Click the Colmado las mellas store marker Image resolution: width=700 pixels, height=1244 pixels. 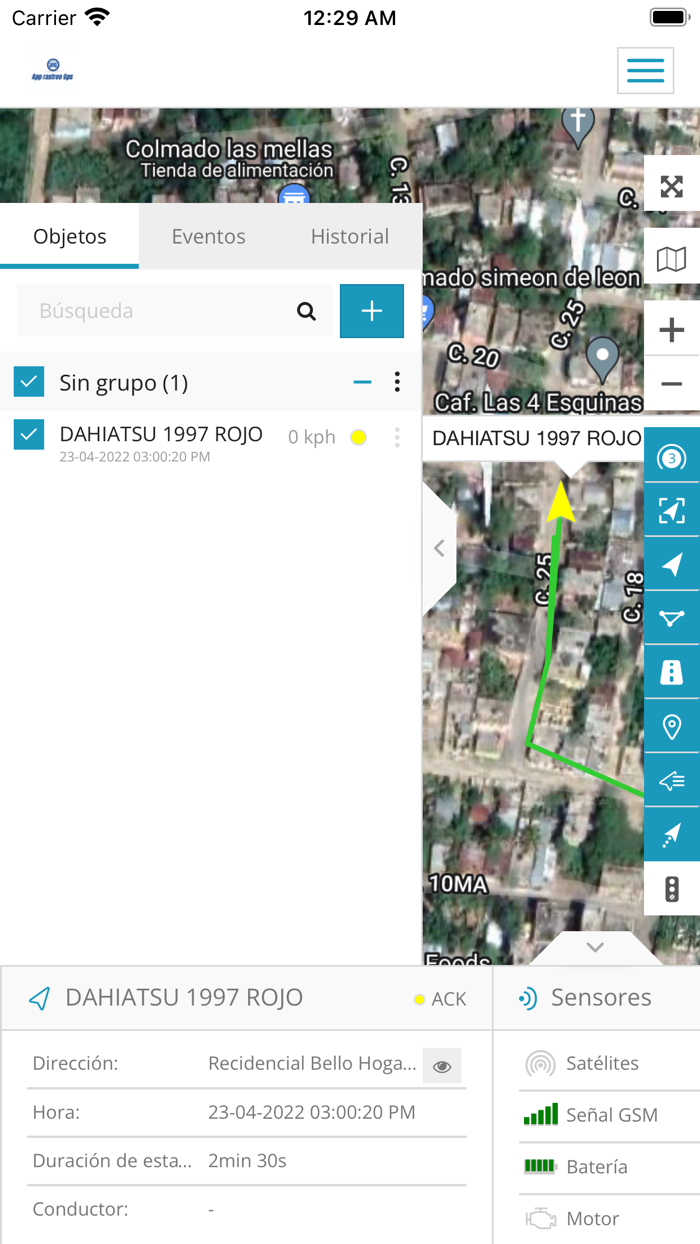tap(293, 196)
